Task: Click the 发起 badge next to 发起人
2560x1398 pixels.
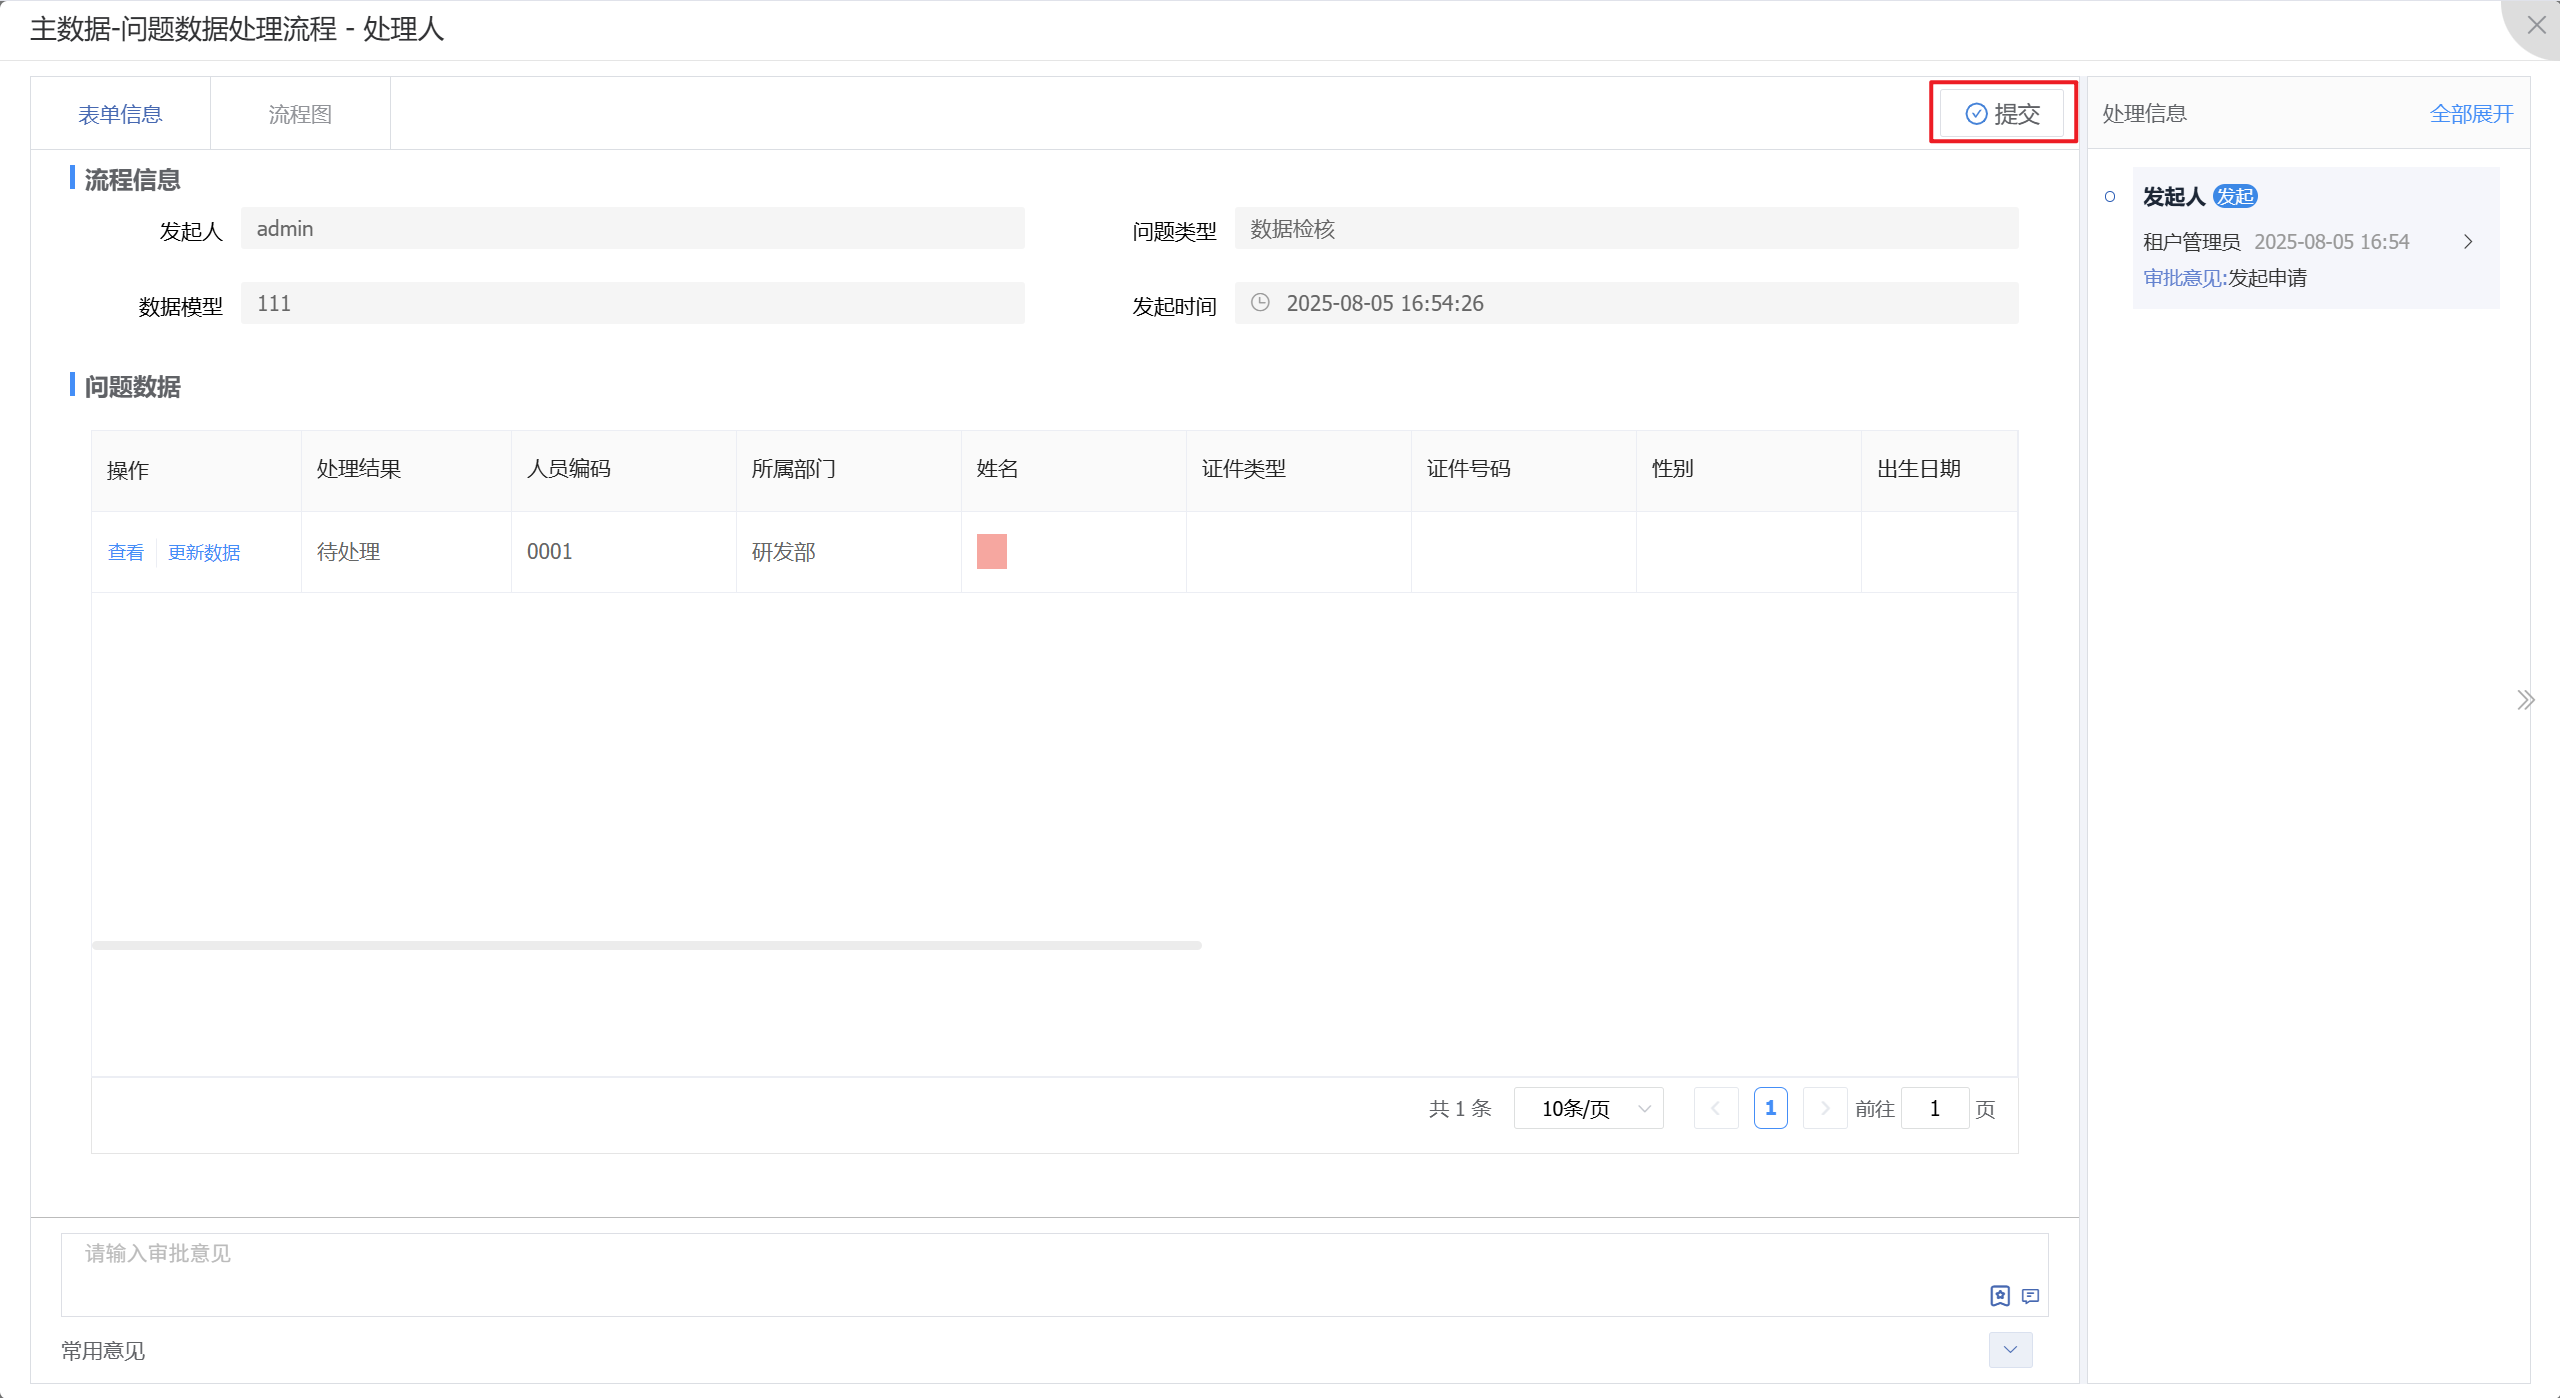Action: point(2234,196)
